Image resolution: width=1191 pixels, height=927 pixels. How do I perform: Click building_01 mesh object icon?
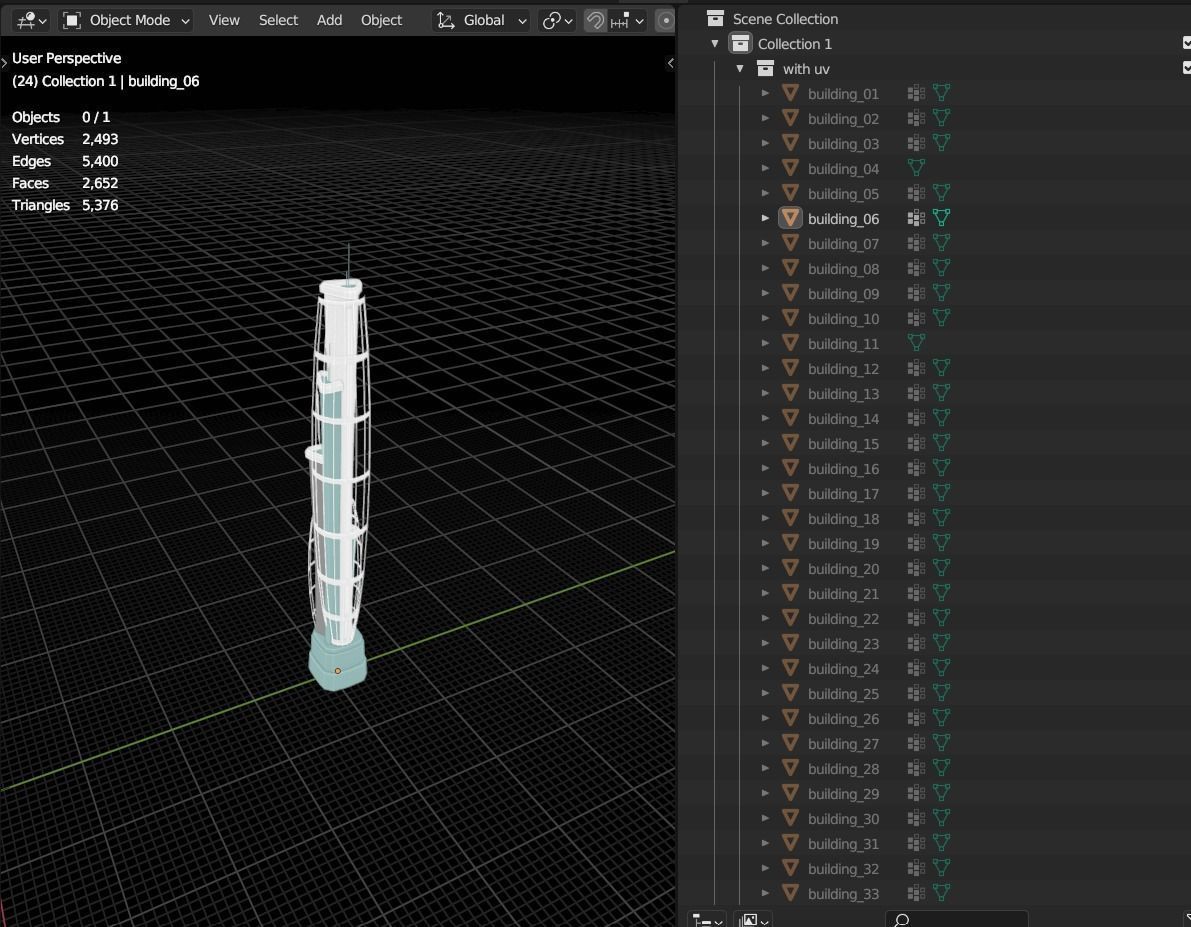(790, 93)
